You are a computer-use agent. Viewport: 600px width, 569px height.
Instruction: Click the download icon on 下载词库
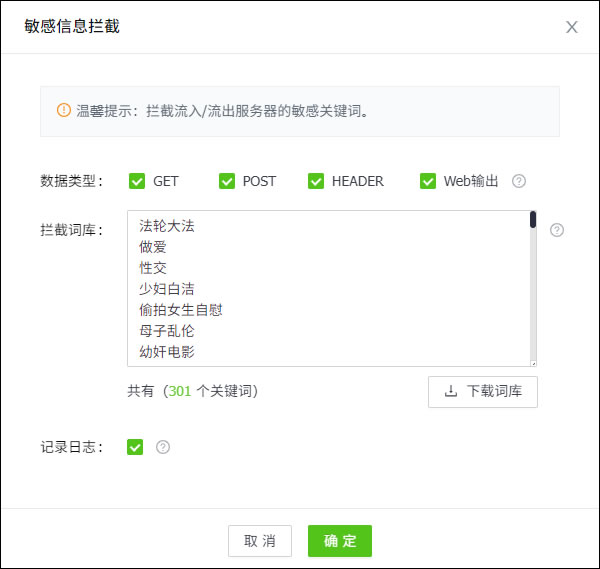(x=451, y=392)
